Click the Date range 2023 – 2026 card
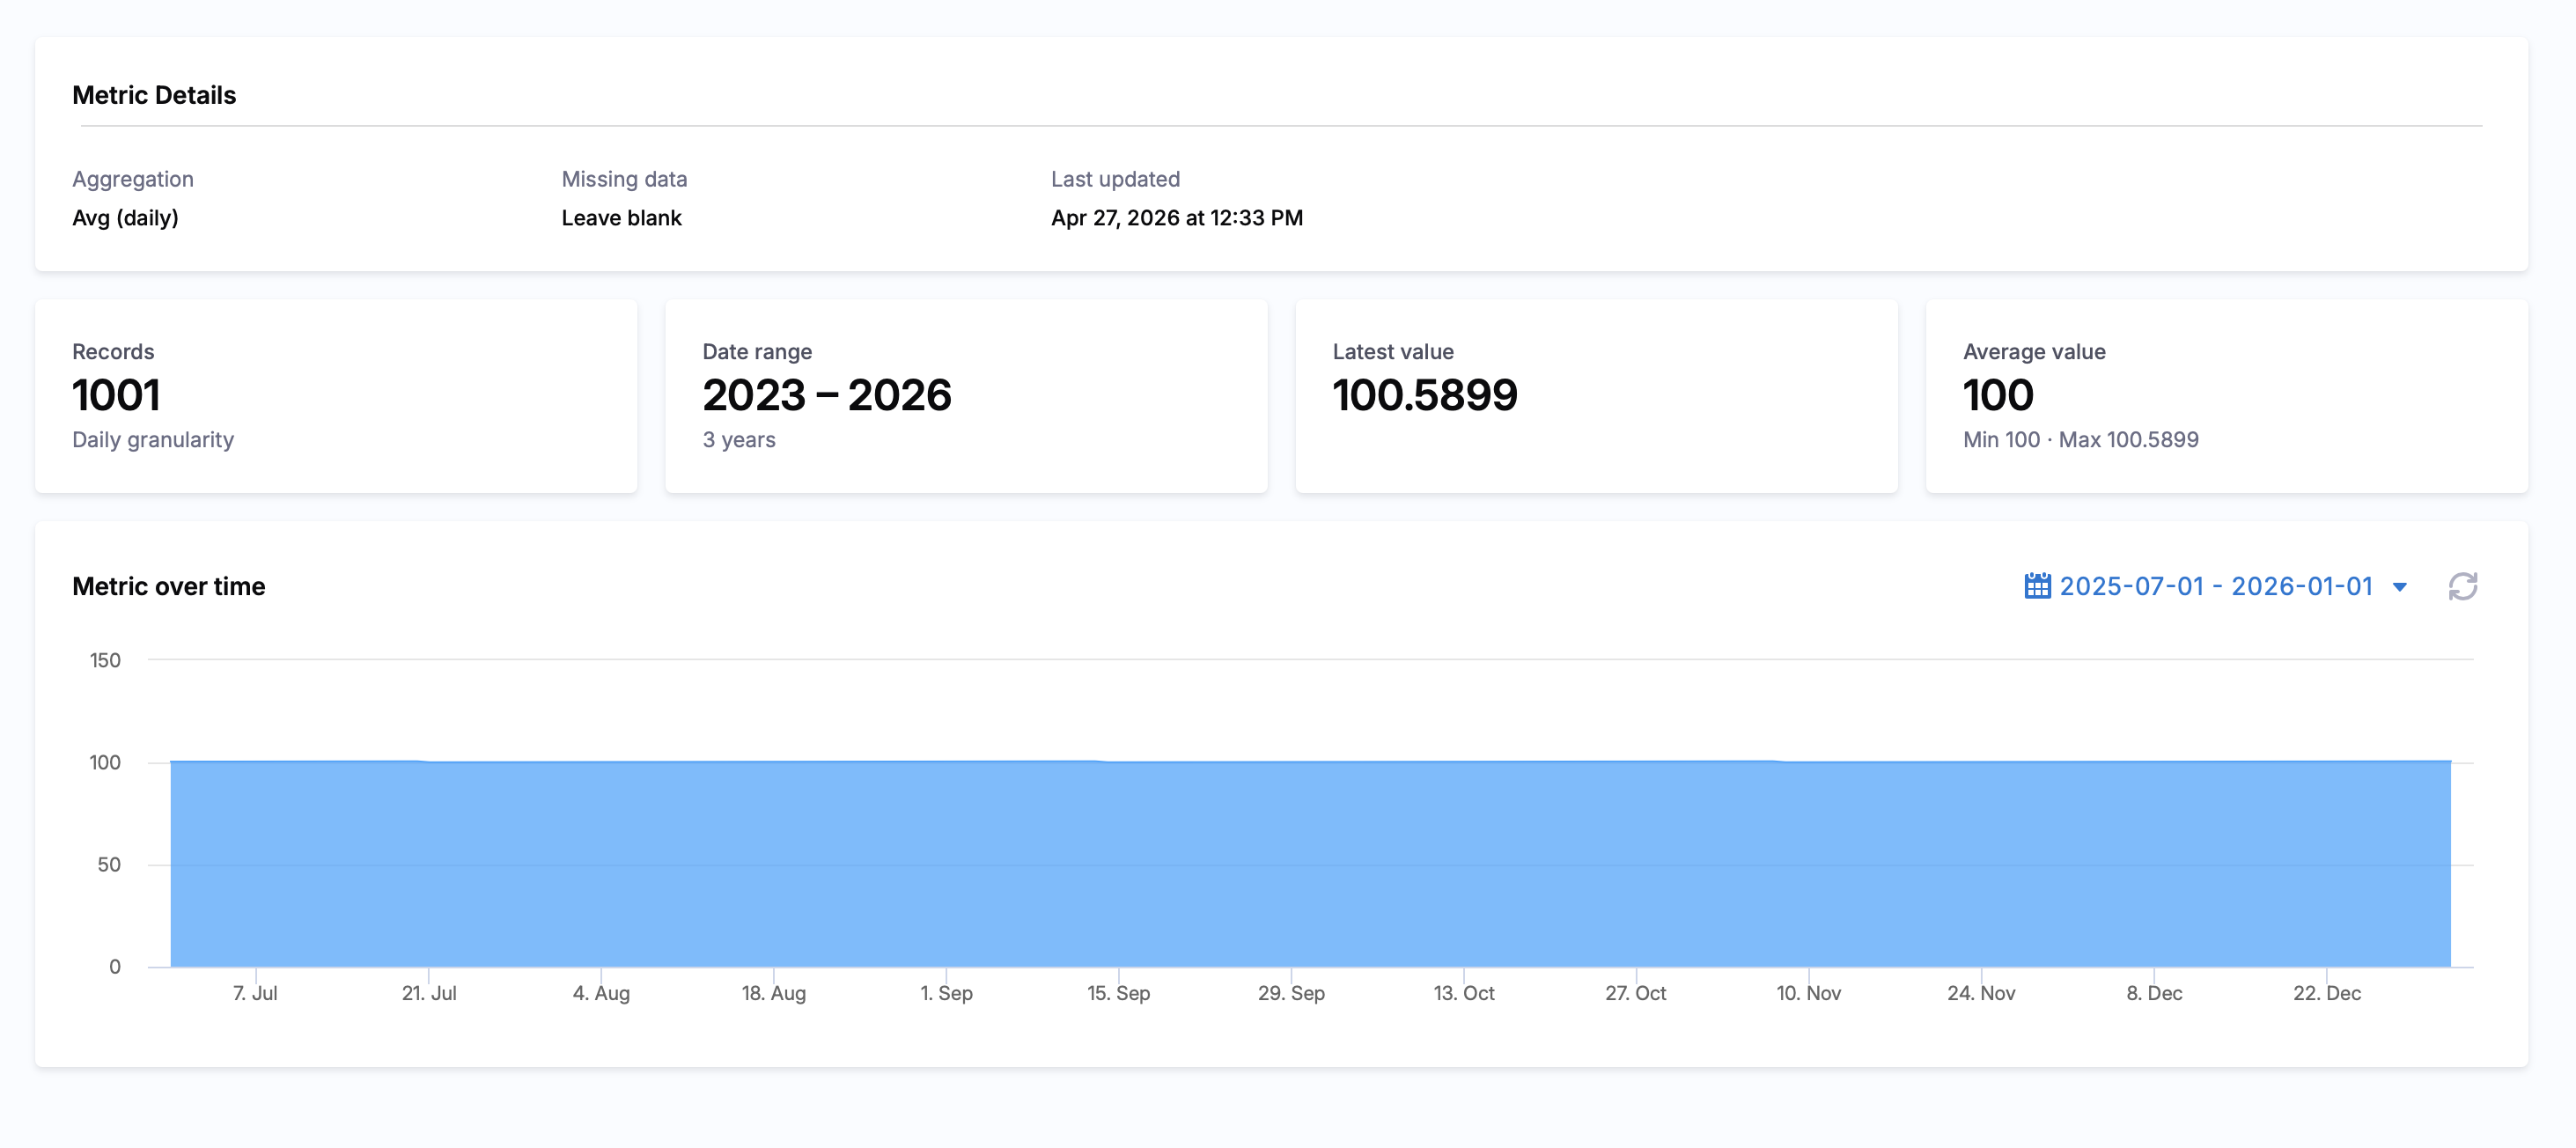Screen dimensions: 2576x1148 (966, 396)
